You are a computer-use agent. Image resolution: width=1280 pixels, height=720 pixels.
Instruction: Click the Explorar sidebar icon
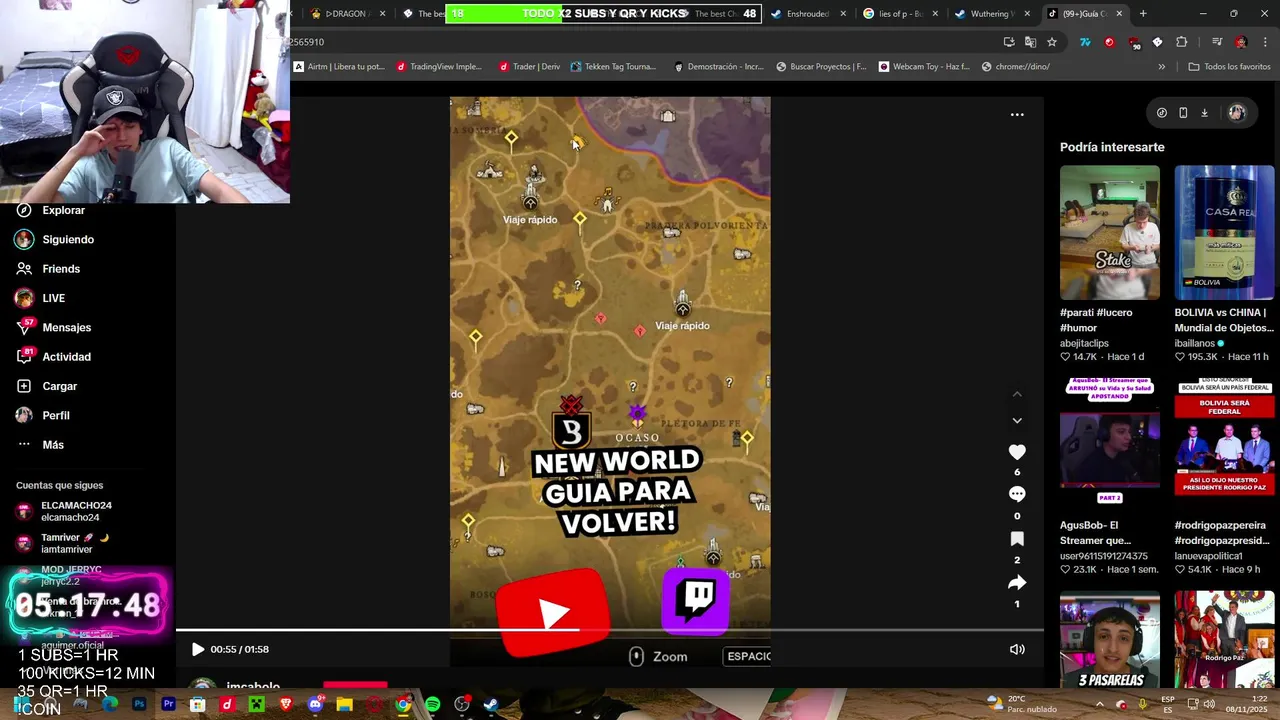click(x=24, y=210)
